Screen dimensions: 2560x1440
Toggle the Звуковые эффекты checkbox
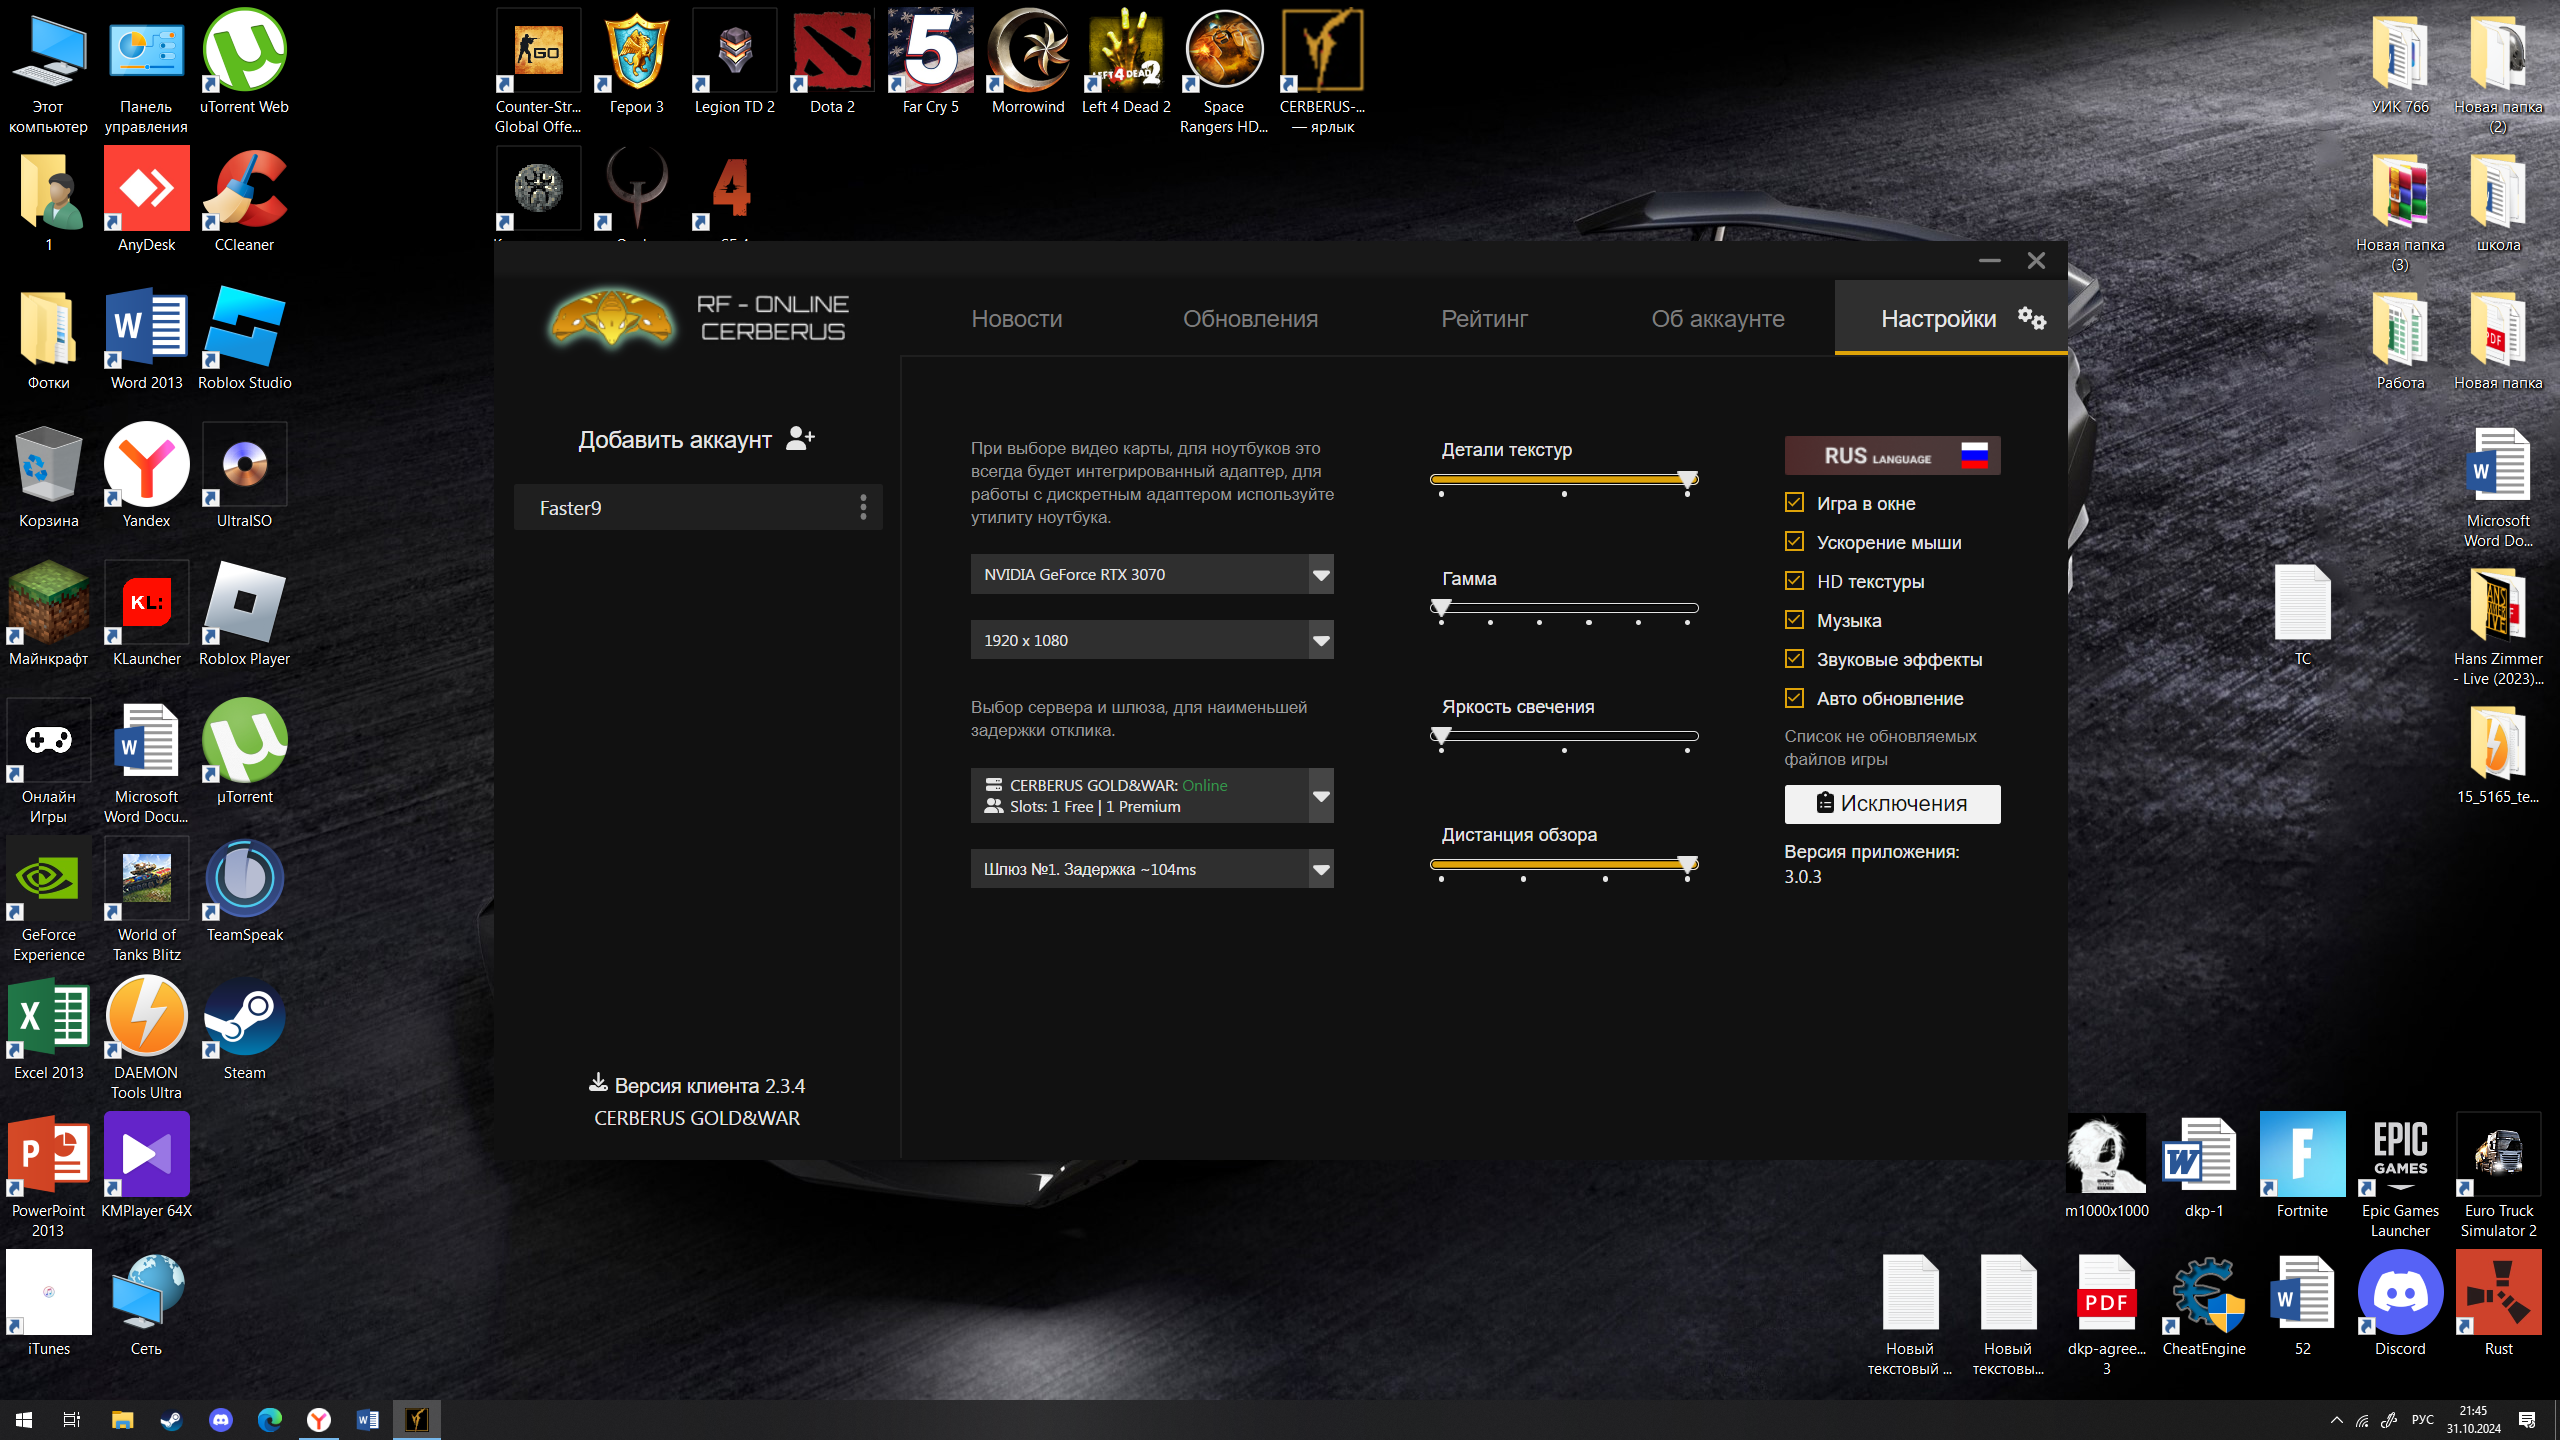coord(1794,659)
